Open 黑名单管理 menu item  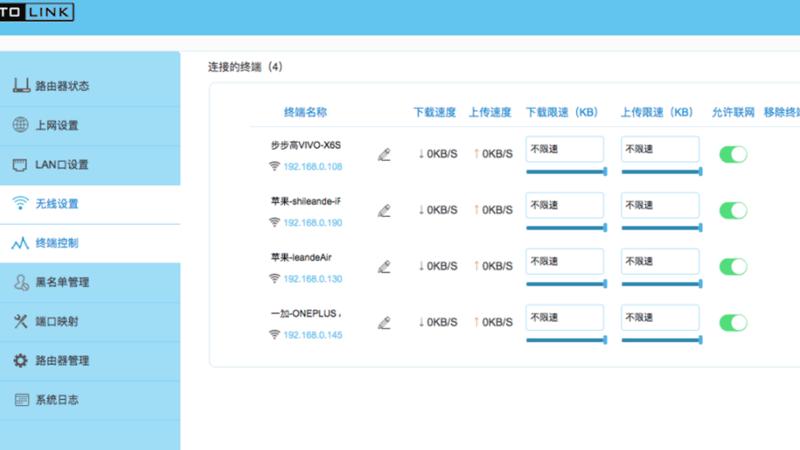90,282
